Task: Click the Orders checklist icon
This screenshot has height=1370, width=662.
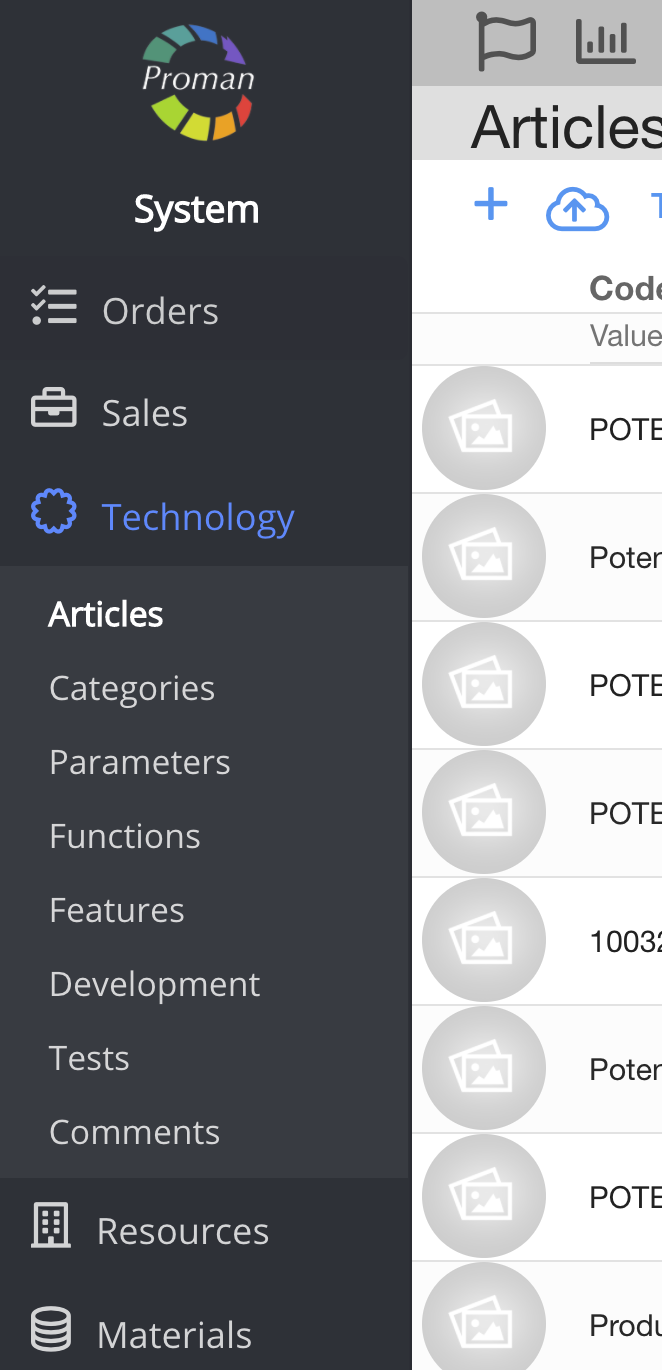Action: (x=54, y=307)
